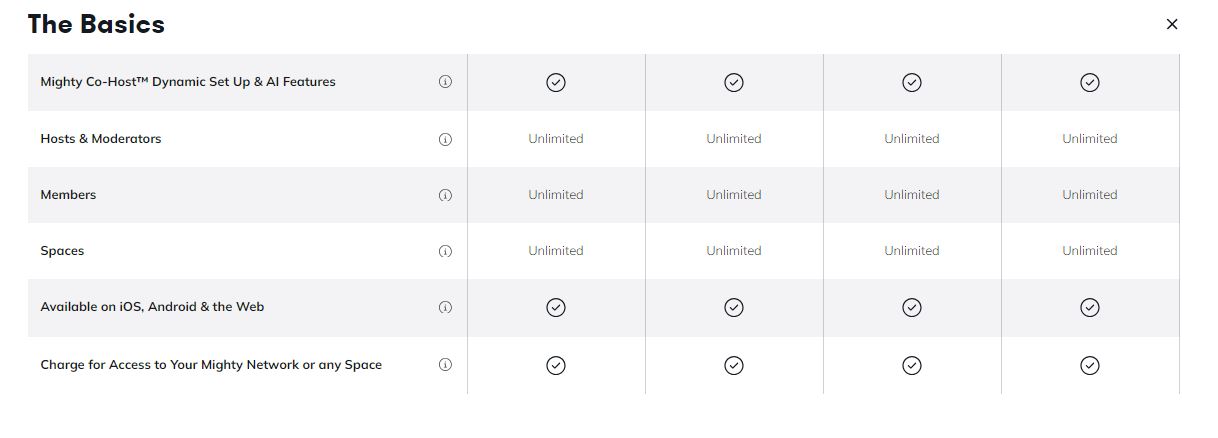Click info icon beside Hosts & Moderators
The width and height of the screenshot is (1218, 438).
pyautogui.click(x=446, y=139)
